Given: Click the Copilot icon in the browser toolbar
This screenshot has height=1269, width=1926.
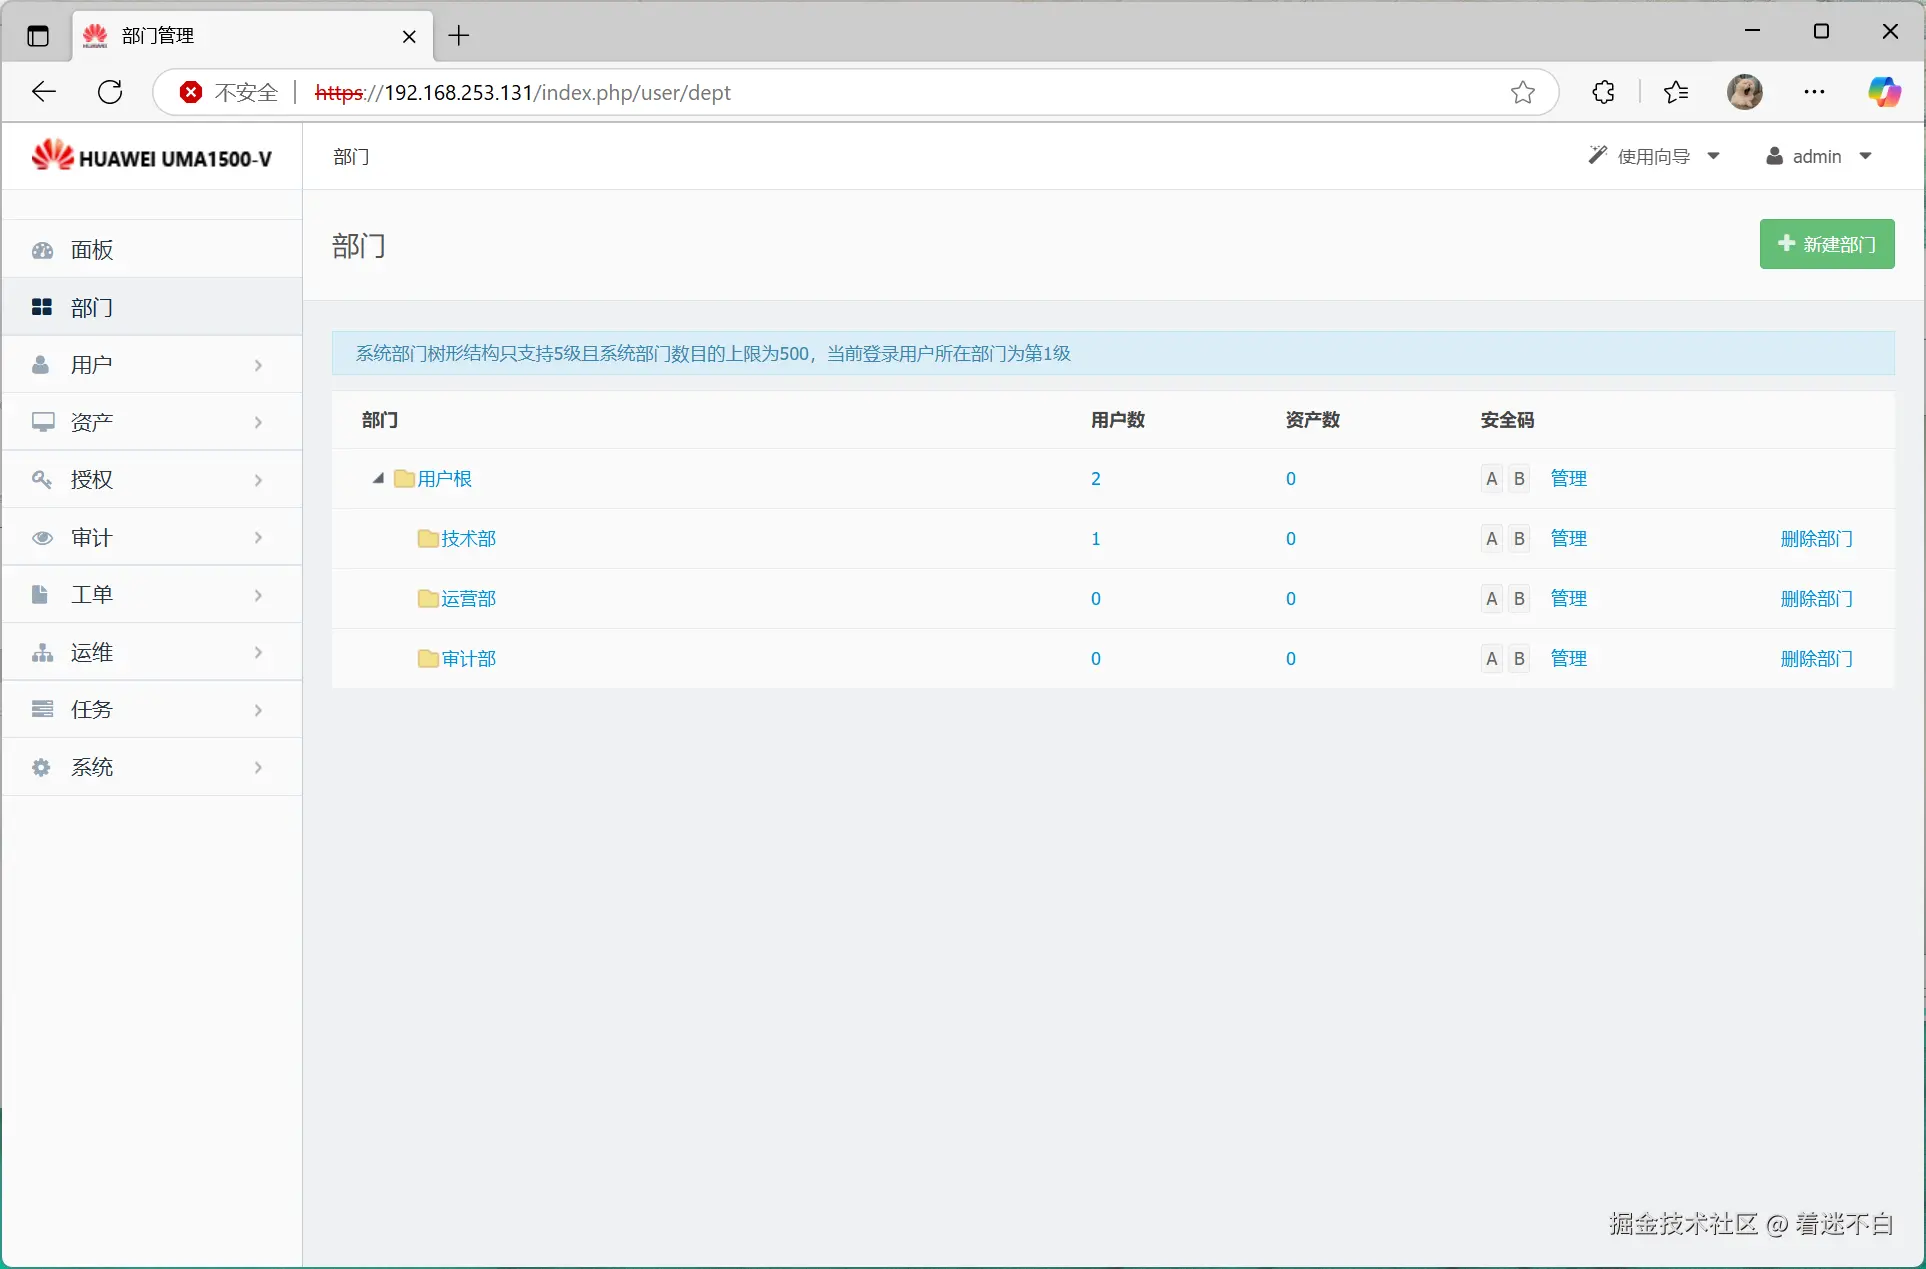Looking at the screenshot, I should [1884, 92].
